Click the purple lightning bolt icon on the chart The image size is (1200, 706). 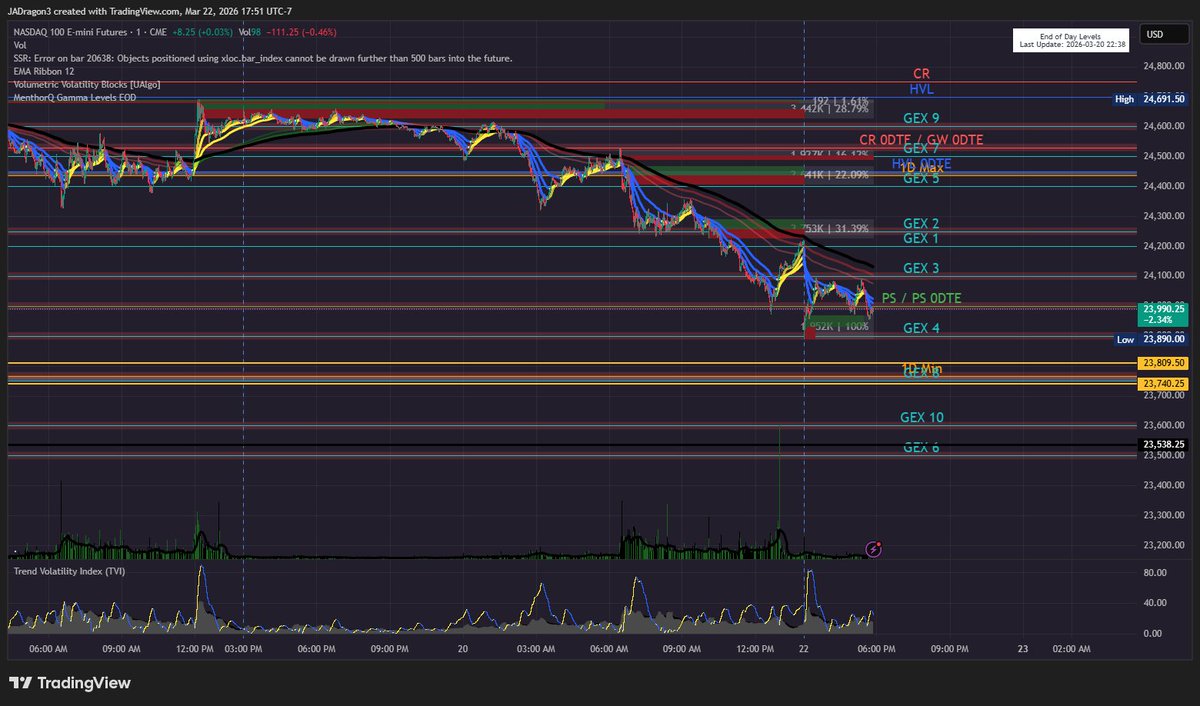click(873, 548)
